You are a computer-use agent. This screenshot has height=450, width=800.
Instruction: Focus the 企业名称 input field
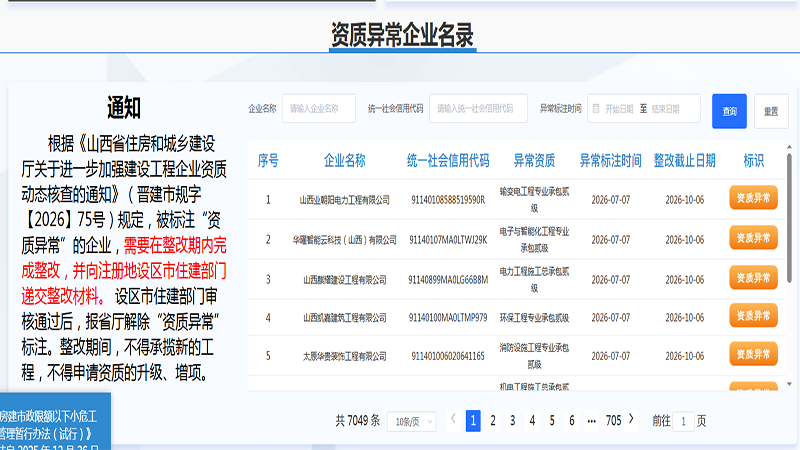318,108
